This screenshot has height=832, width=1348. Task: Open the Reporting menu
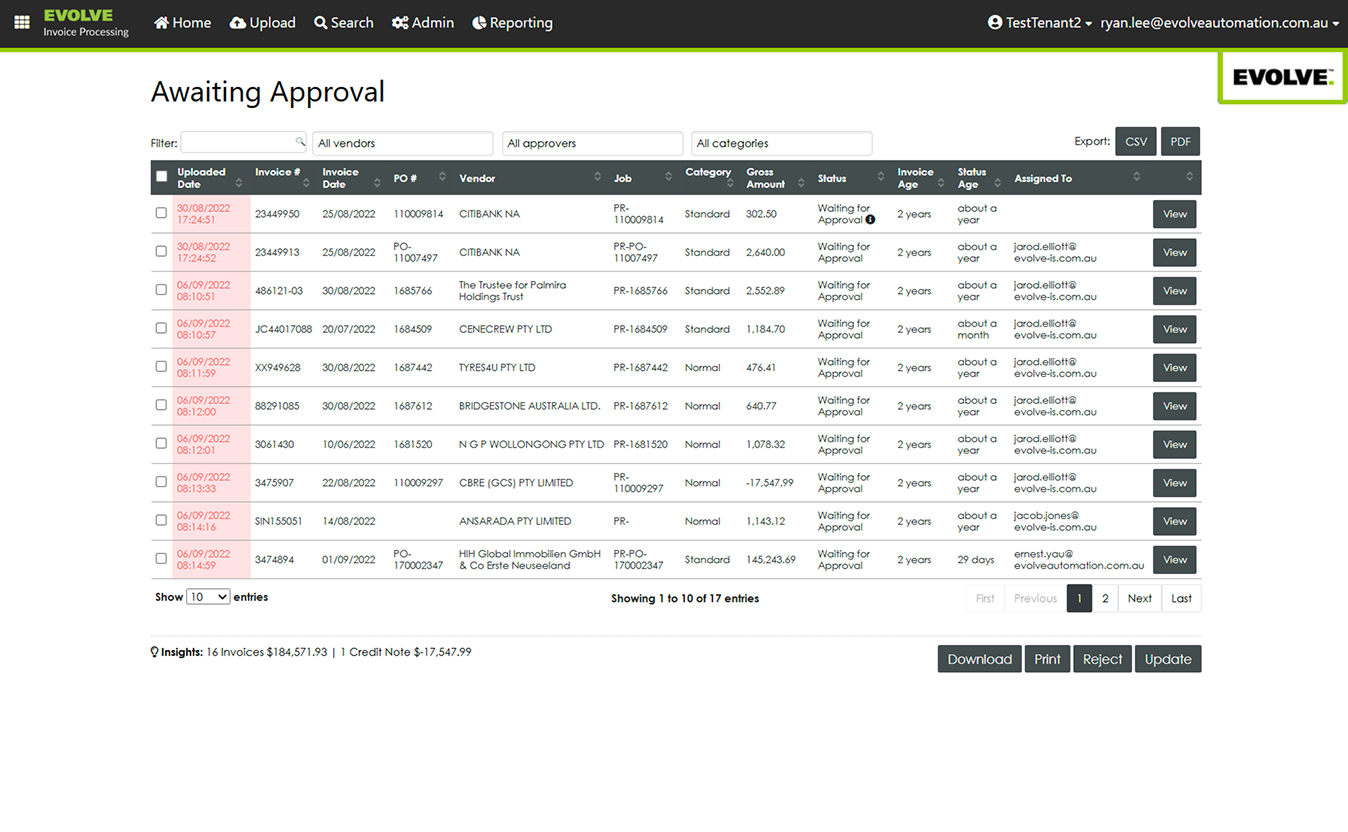tap(512, 22)
